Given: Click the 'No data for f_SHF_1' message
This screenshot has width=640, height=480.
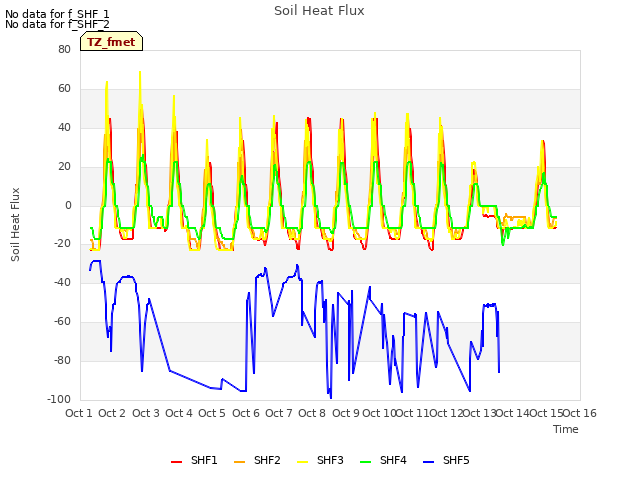Looking at the screenshot, I should click(57, 14).
